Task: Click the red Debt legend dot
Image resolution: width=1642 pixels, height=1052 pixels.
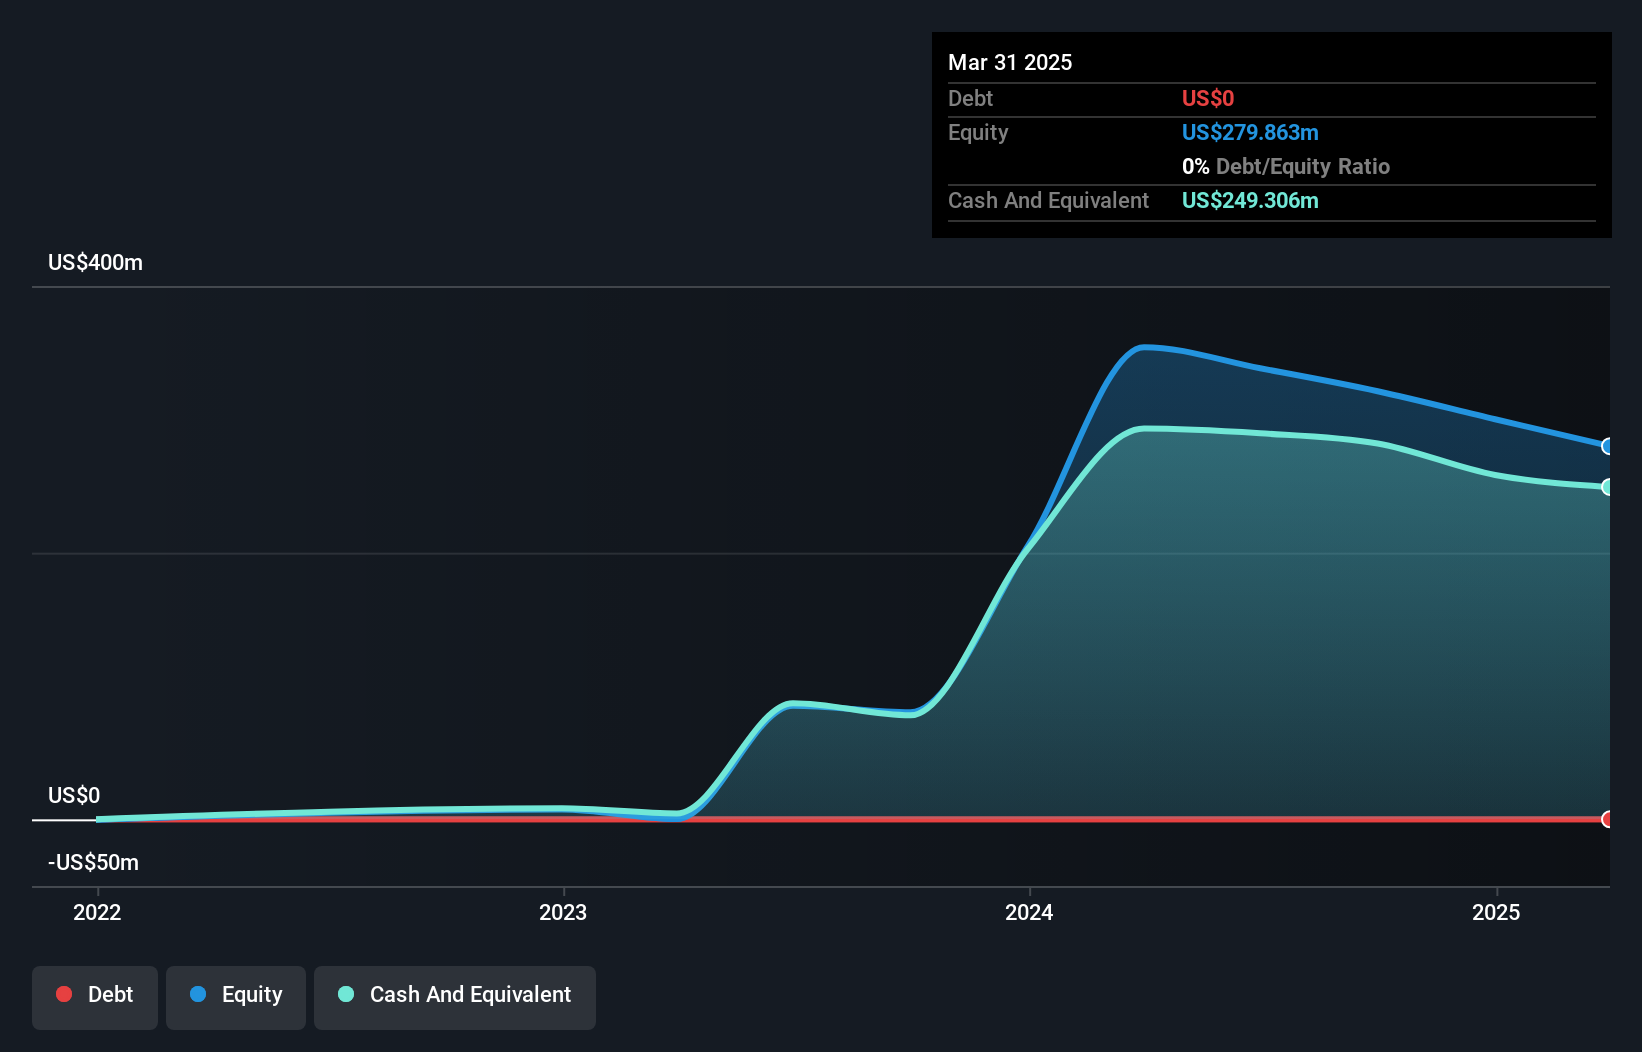Action: [x=64, y=994]
